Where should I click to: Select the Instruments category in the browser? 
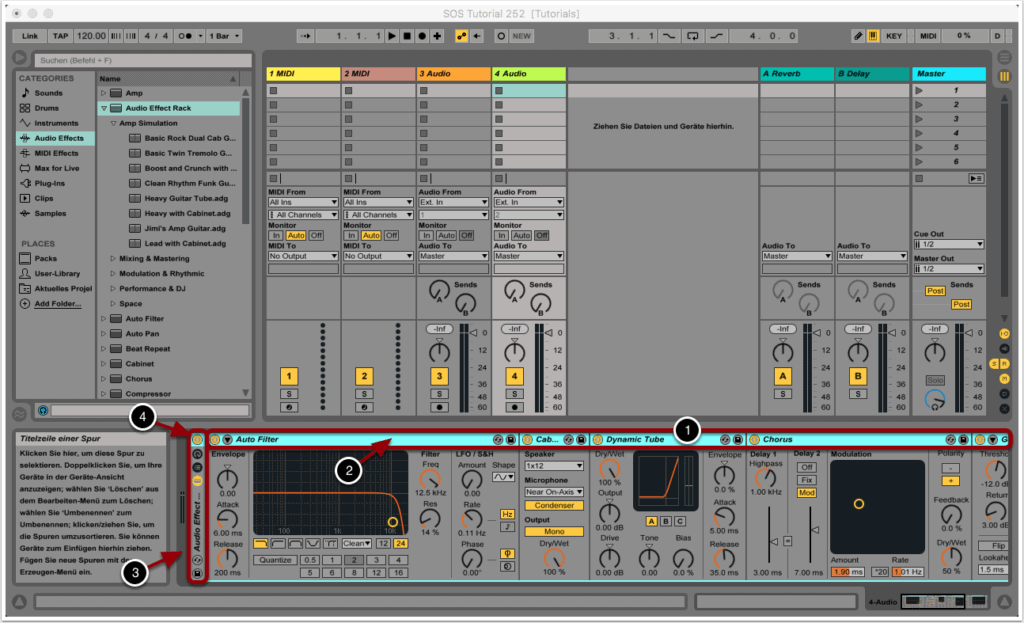(56, 123)
